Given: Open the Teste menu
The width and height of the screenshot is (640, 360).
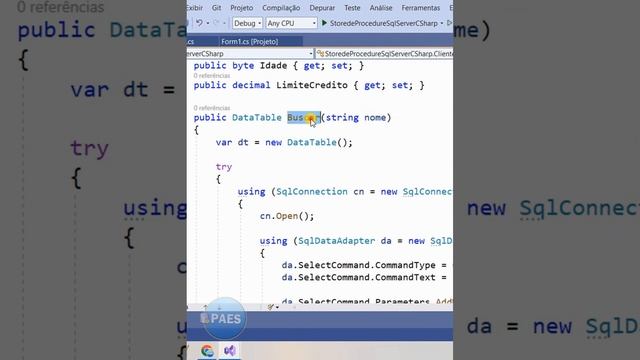Looking at the screenshot, I should click(x=352, y=8).
